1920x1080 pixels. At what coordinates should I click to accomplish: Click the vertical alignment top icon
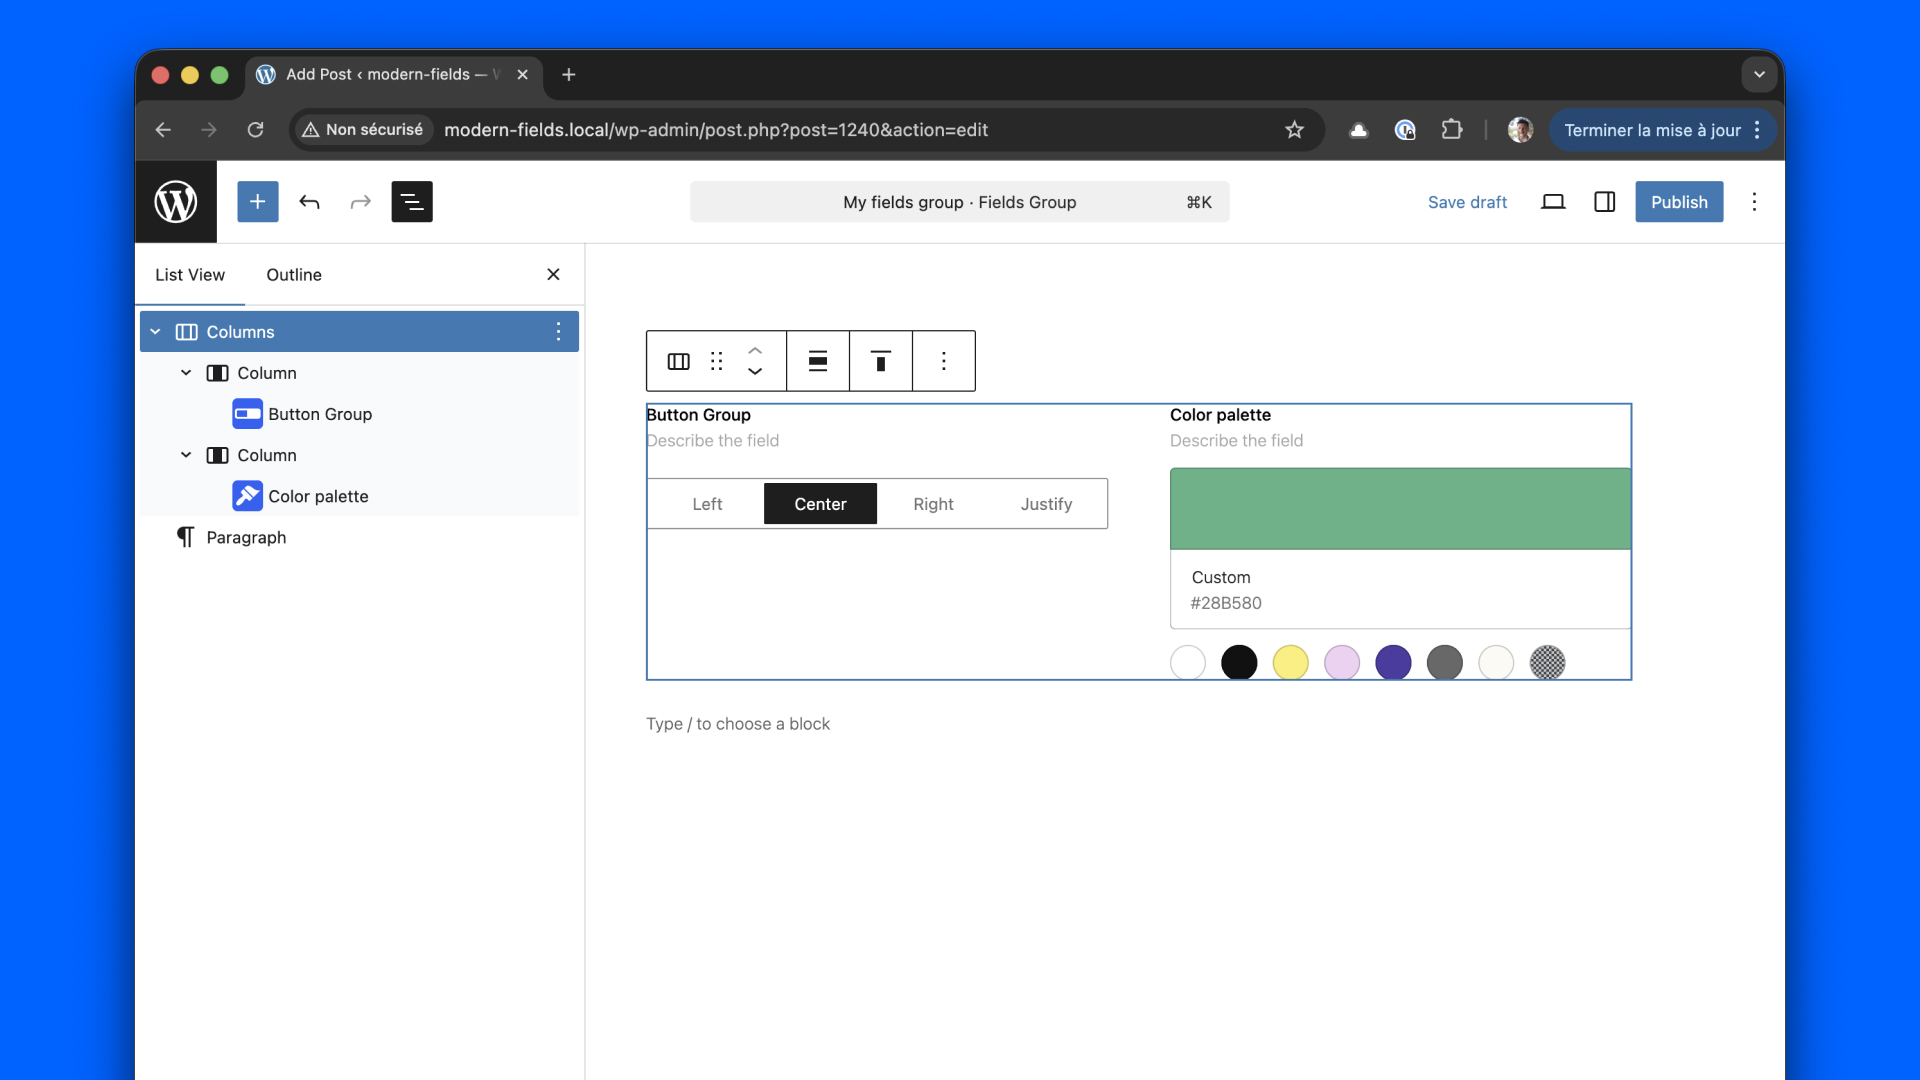[x=880, y=361]
